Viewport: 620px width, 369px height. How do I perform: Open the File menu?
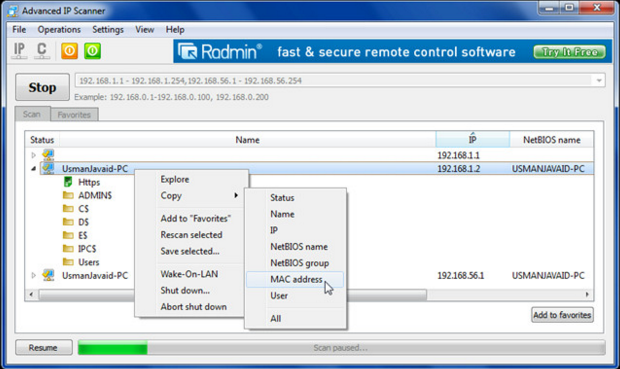[x=19, y=30]
